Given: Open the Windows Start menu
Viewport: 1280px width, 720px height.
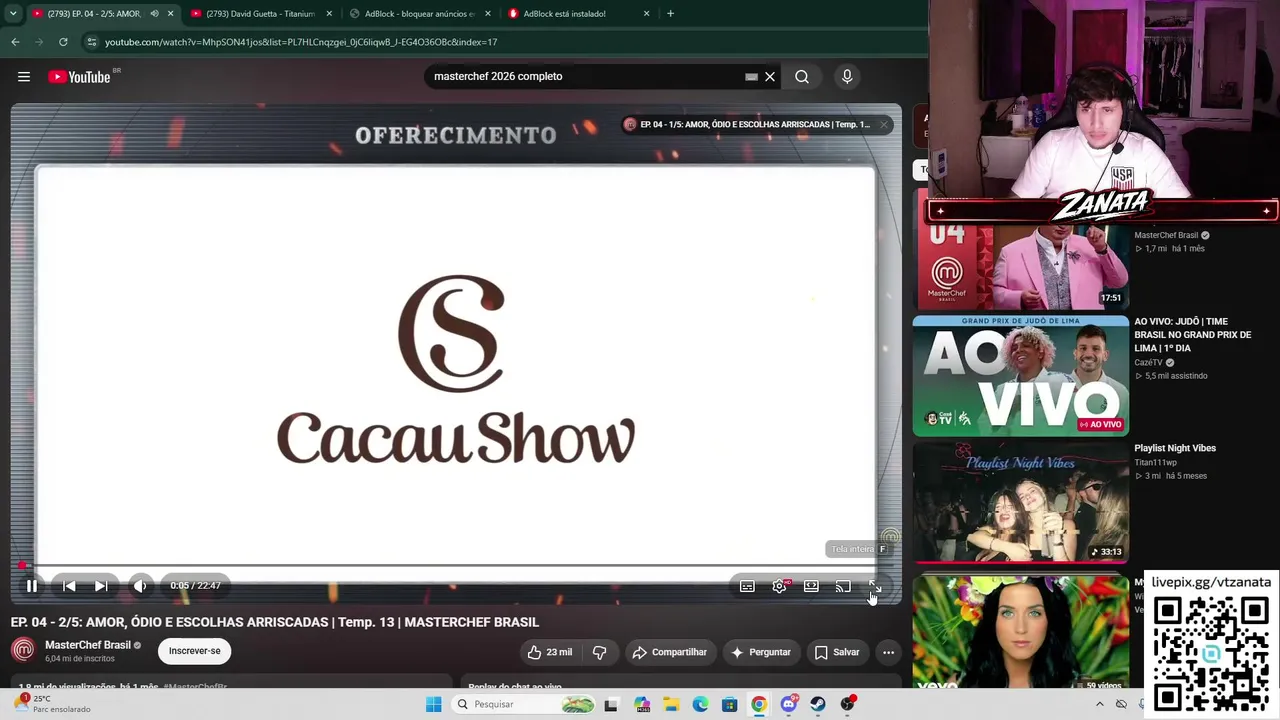Looking at the screenshot, I should [x=433, y=704].
